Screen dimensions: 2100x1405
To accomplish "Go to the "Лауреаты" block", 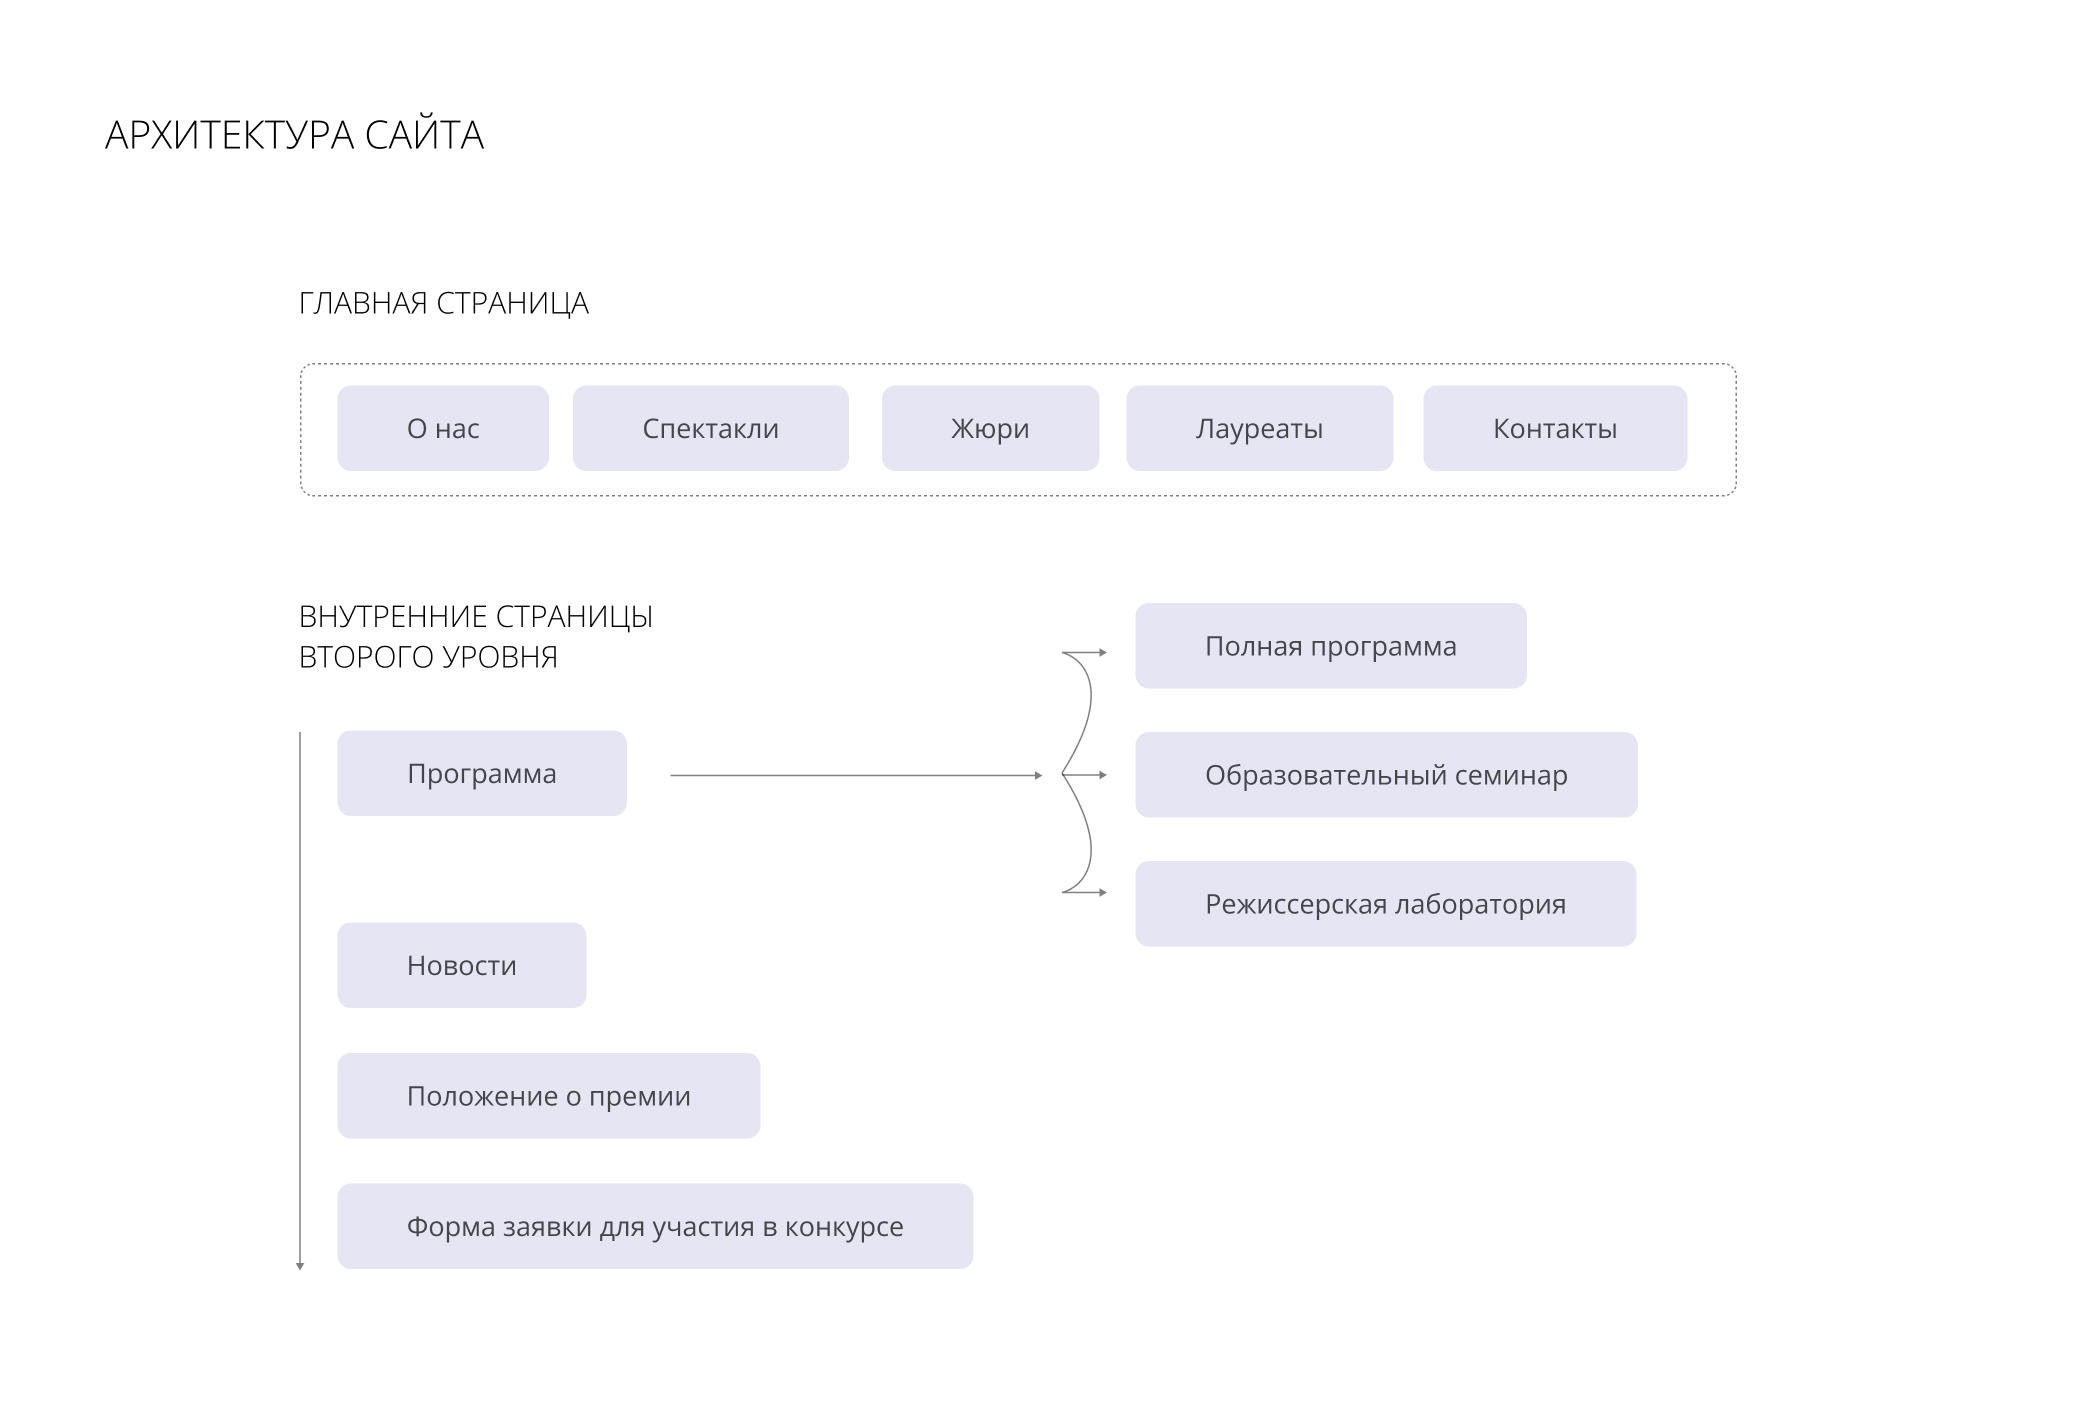I will point(1259,428).
